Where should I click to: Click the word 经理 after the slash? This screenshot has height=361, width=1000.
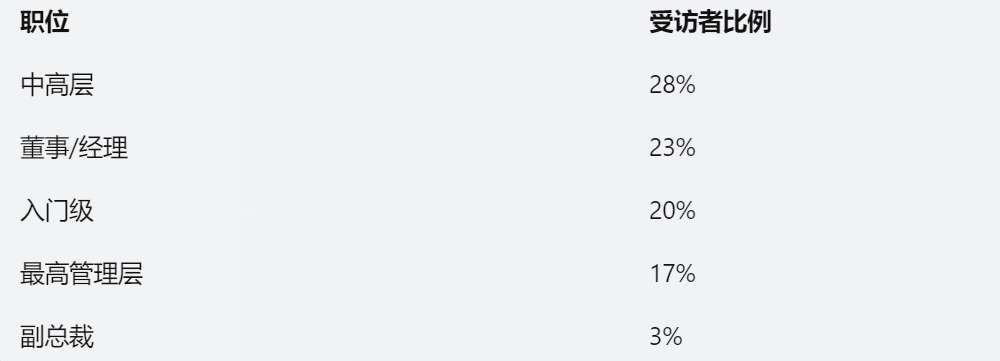[x=104, y=148]
